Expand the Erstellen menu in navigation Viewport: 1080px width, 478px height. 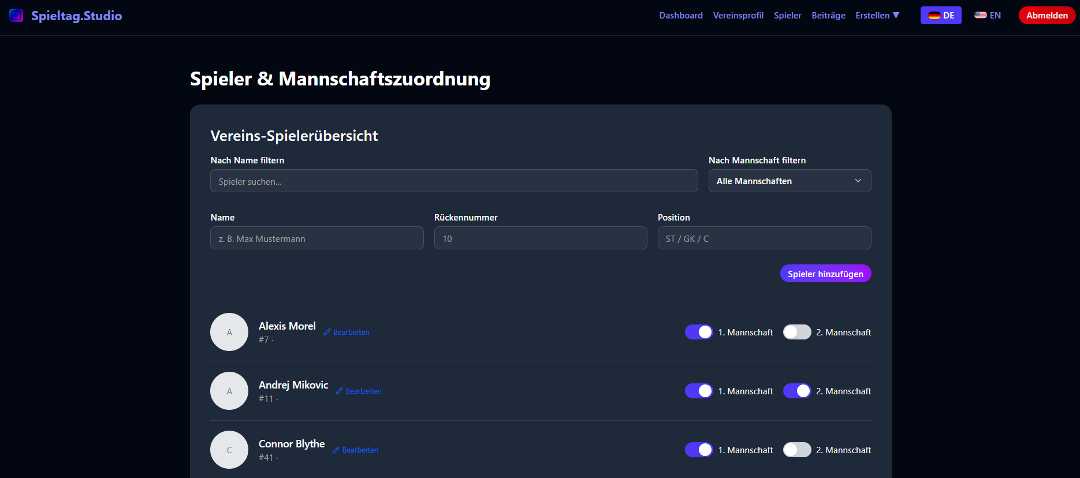[877, 15]
